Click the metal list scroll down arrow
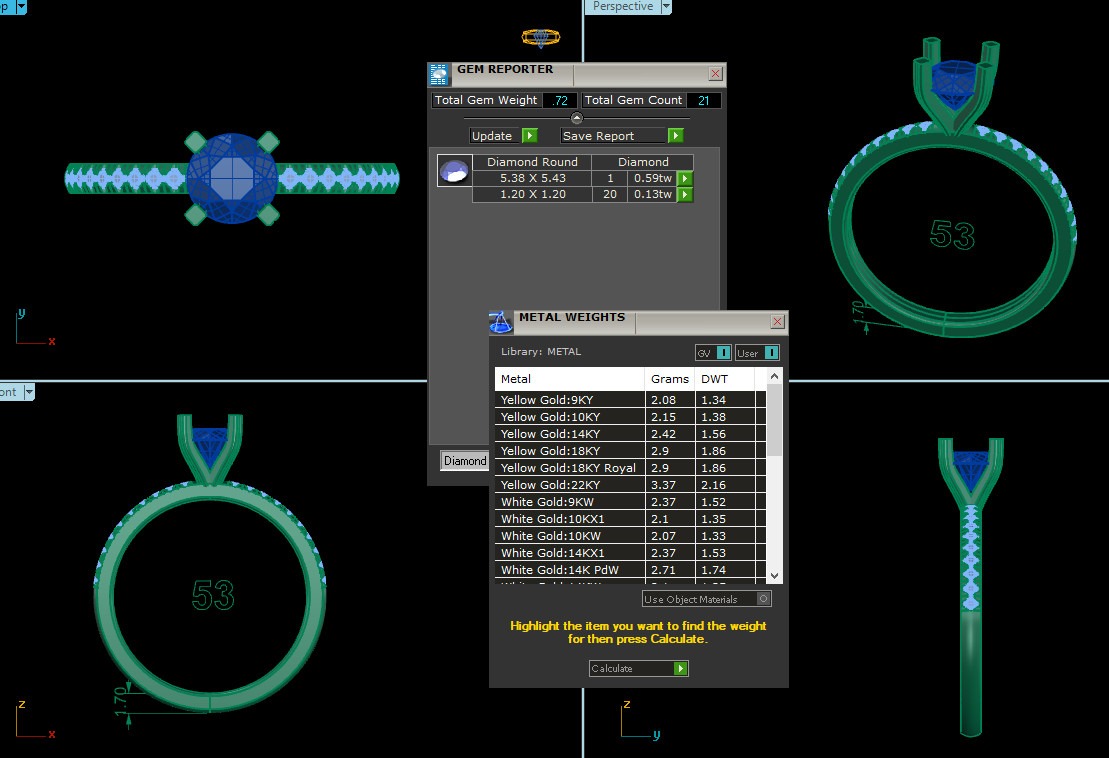 point(774,575)
